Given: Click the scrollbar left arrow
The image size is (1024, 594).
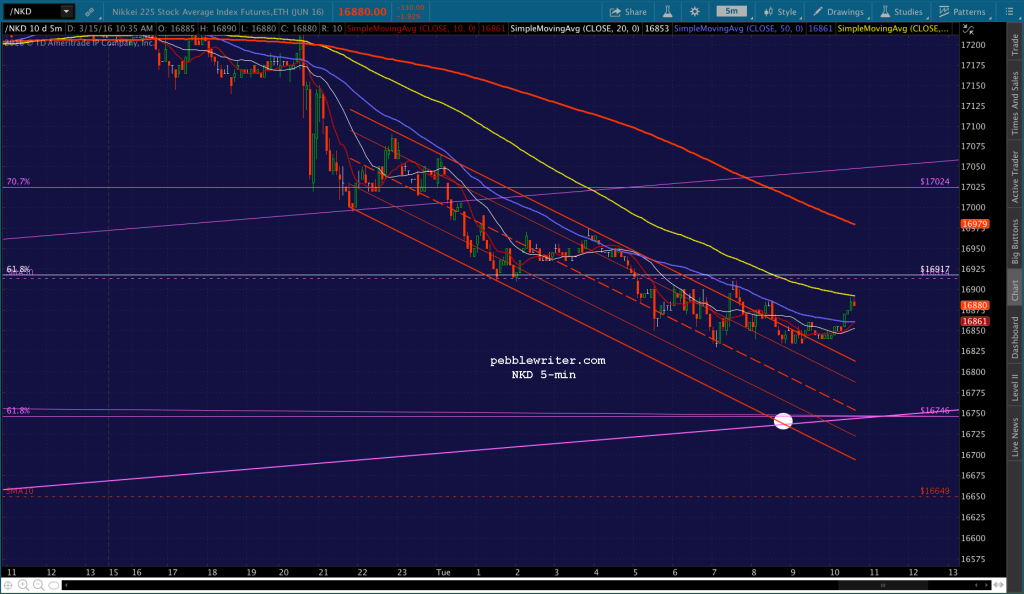Looking at the screenshot, I should (x=66, y=586).
